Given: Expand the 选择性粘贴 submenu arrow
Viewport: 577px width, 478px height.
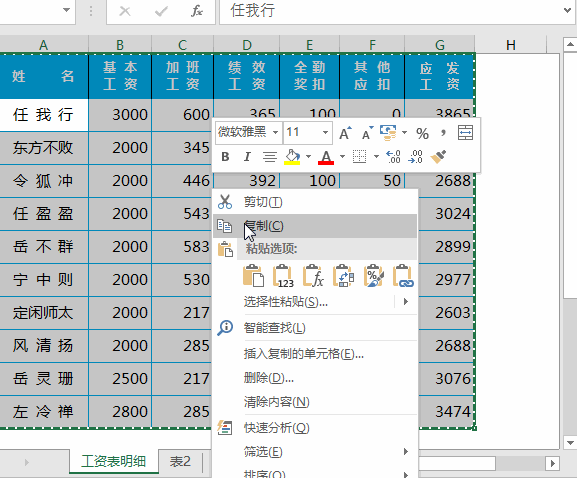Looking at the screenshot, I should 406,302.
